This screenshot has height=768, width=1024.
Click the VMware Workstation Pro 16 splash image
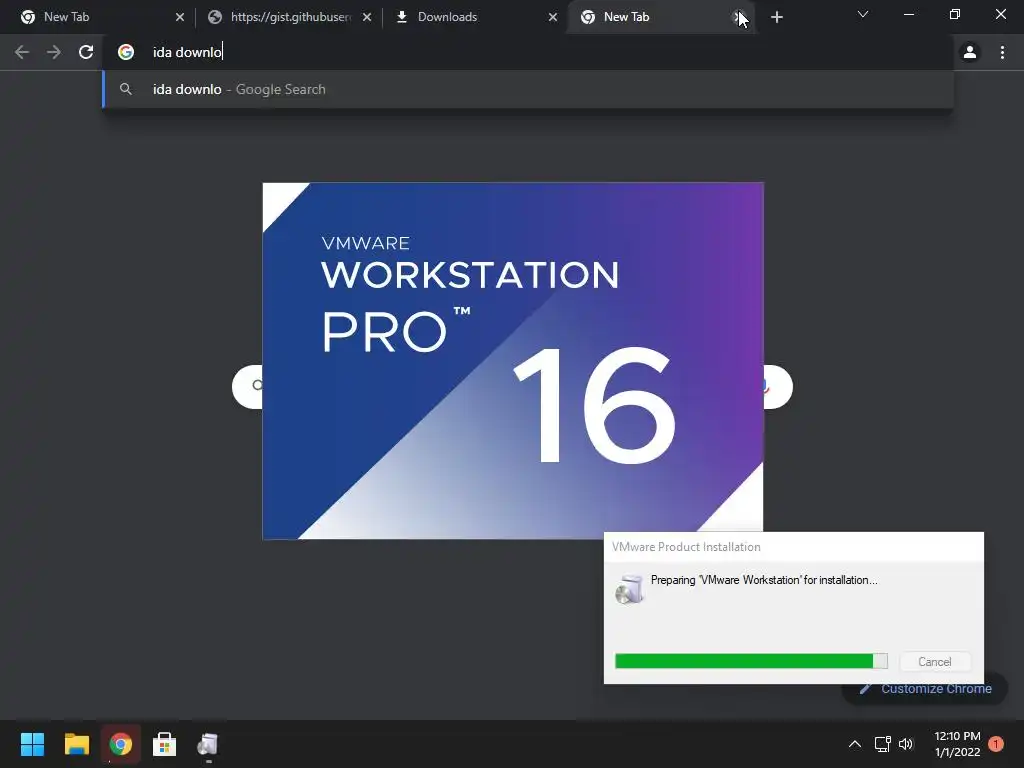pyautogui.click(x=513, y=361)
